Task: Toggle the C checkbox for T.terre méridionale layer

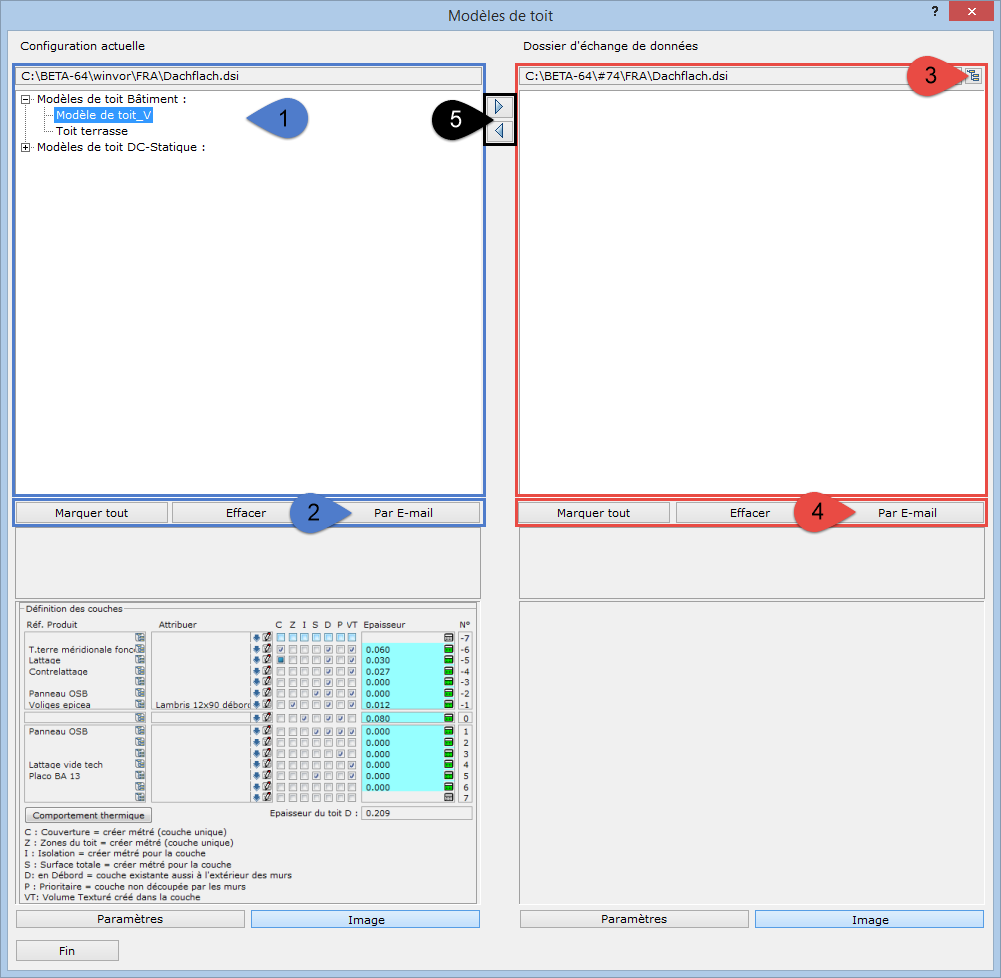Action: click(x=281, y=649)
